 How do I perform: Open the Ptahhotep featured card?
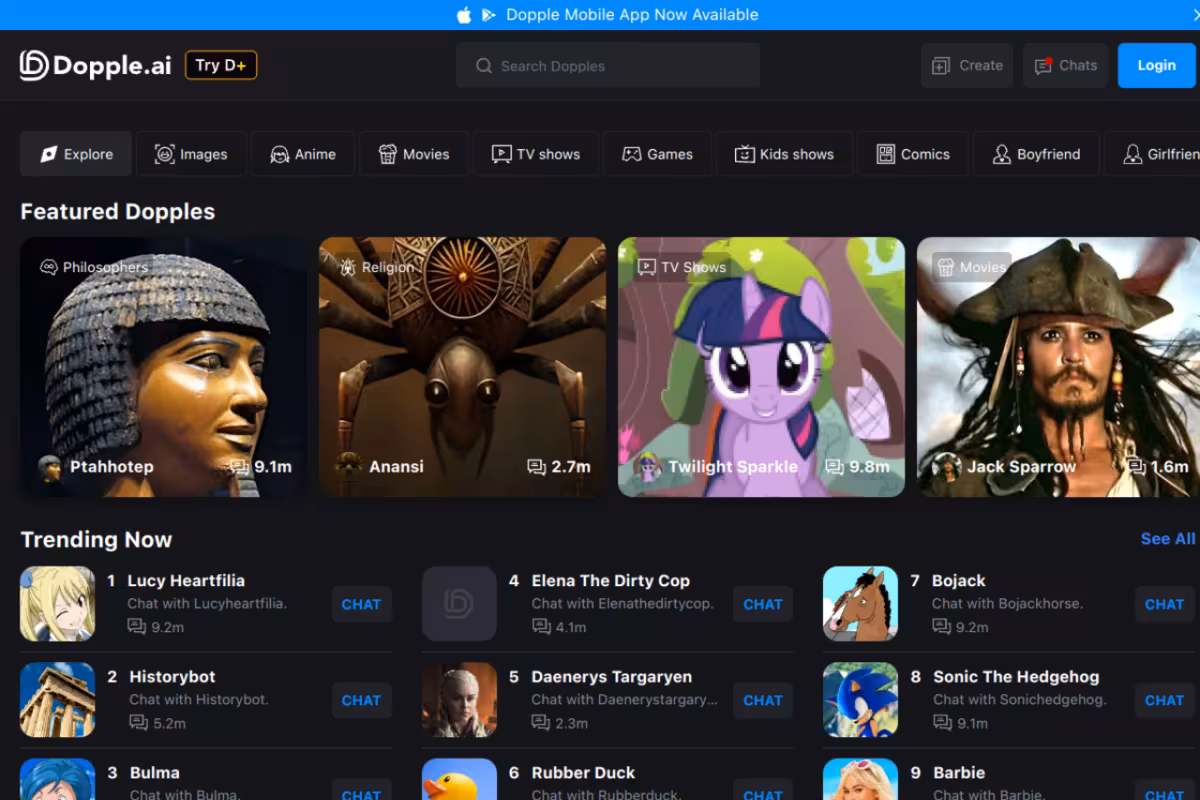164,367
